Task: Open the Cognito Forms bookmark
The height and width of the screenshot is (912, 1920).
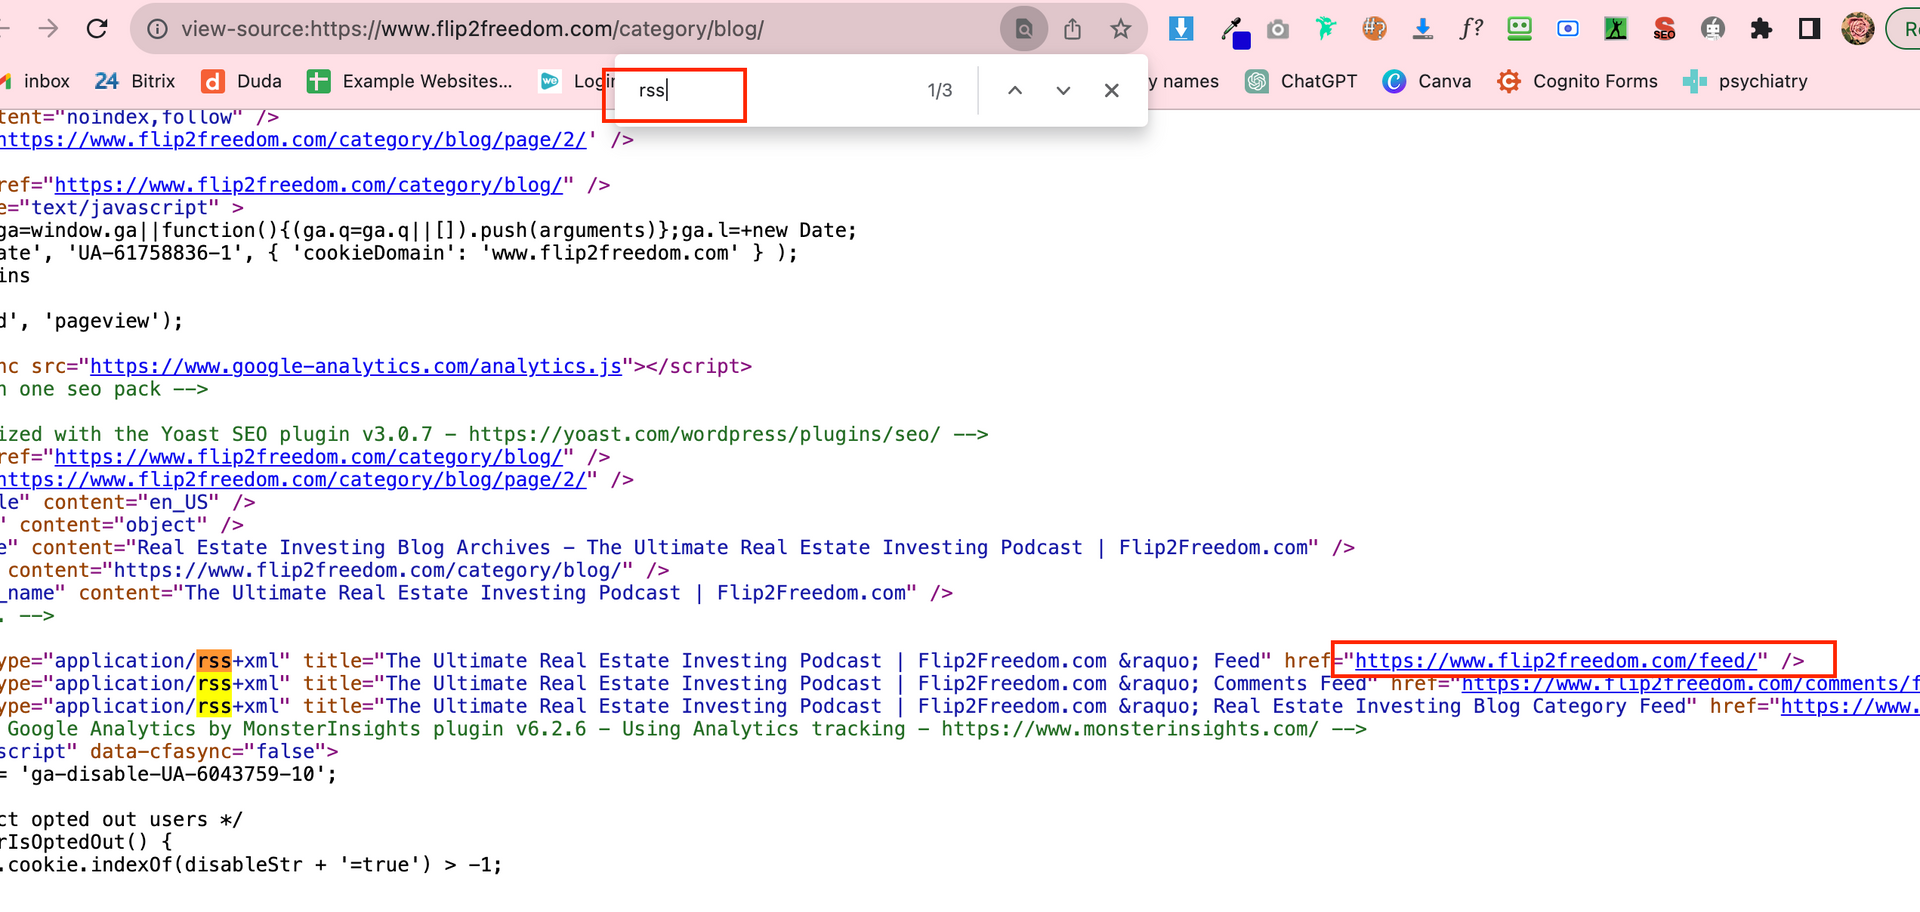Action: pyautogui.click(x=1577, y=81)
